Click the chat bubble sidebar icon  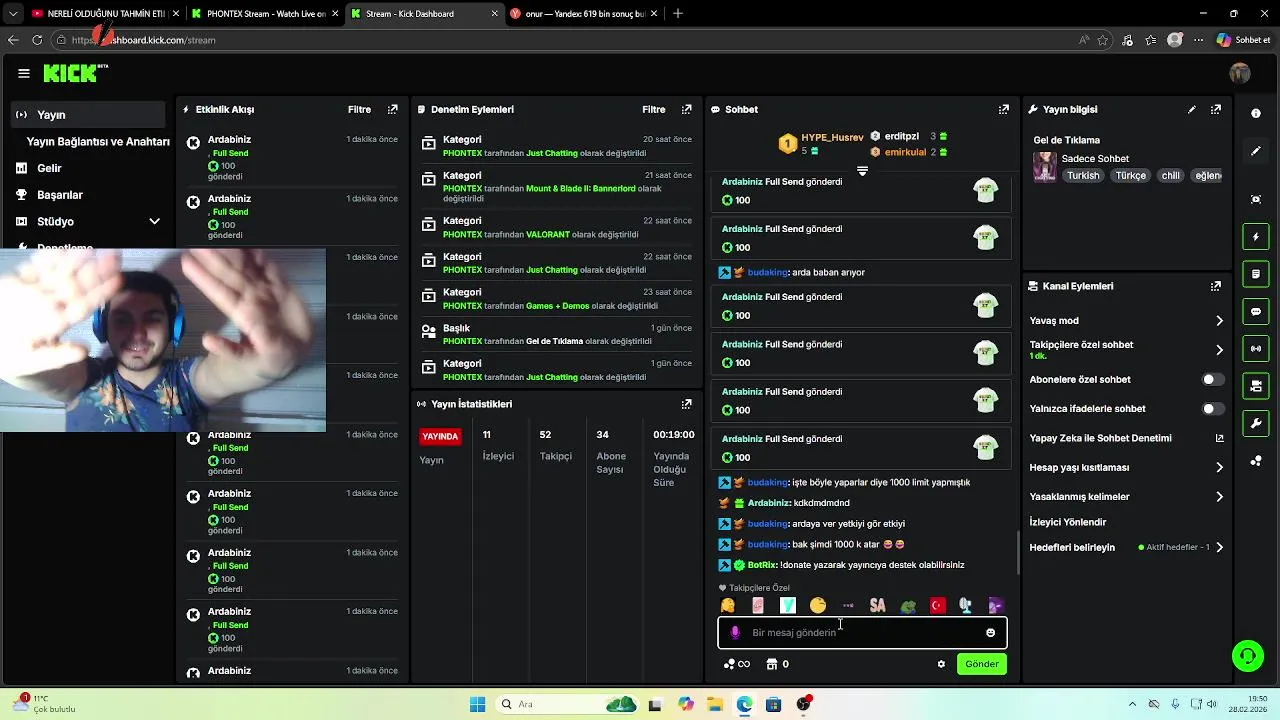(x=1256, y=311)
